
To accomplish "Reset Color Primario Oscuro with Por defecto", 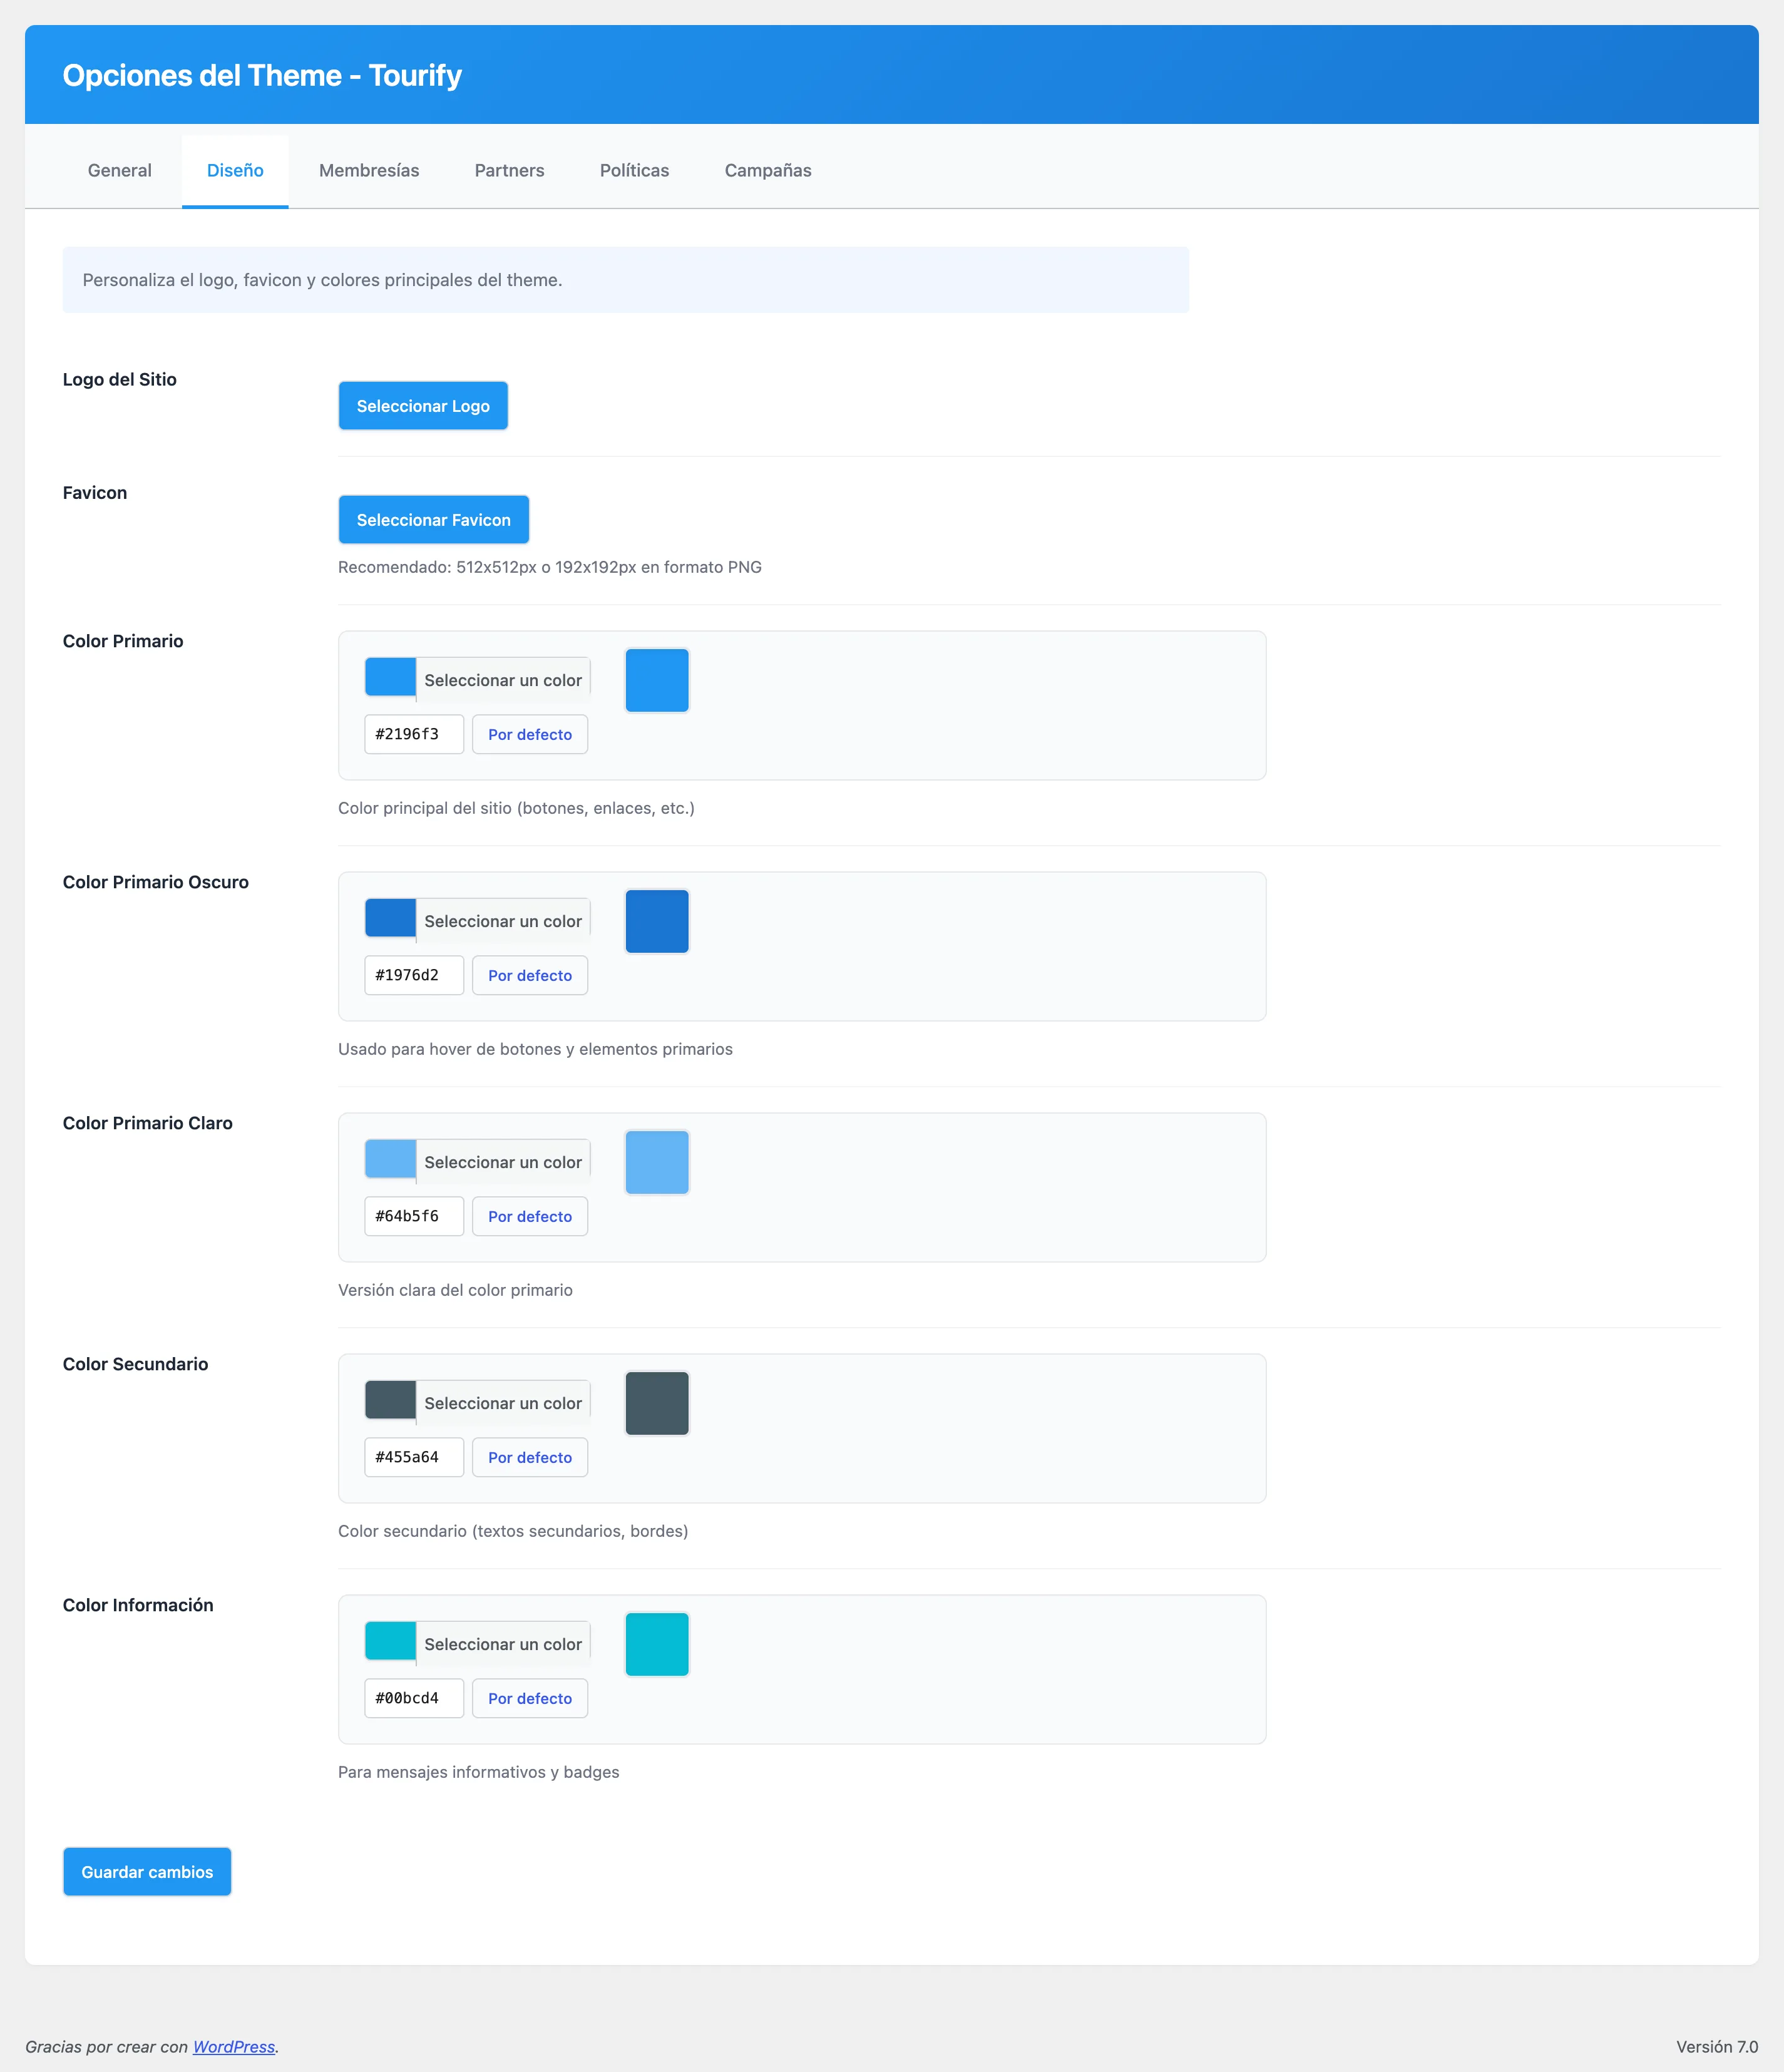I will click(x=530, y=975).
